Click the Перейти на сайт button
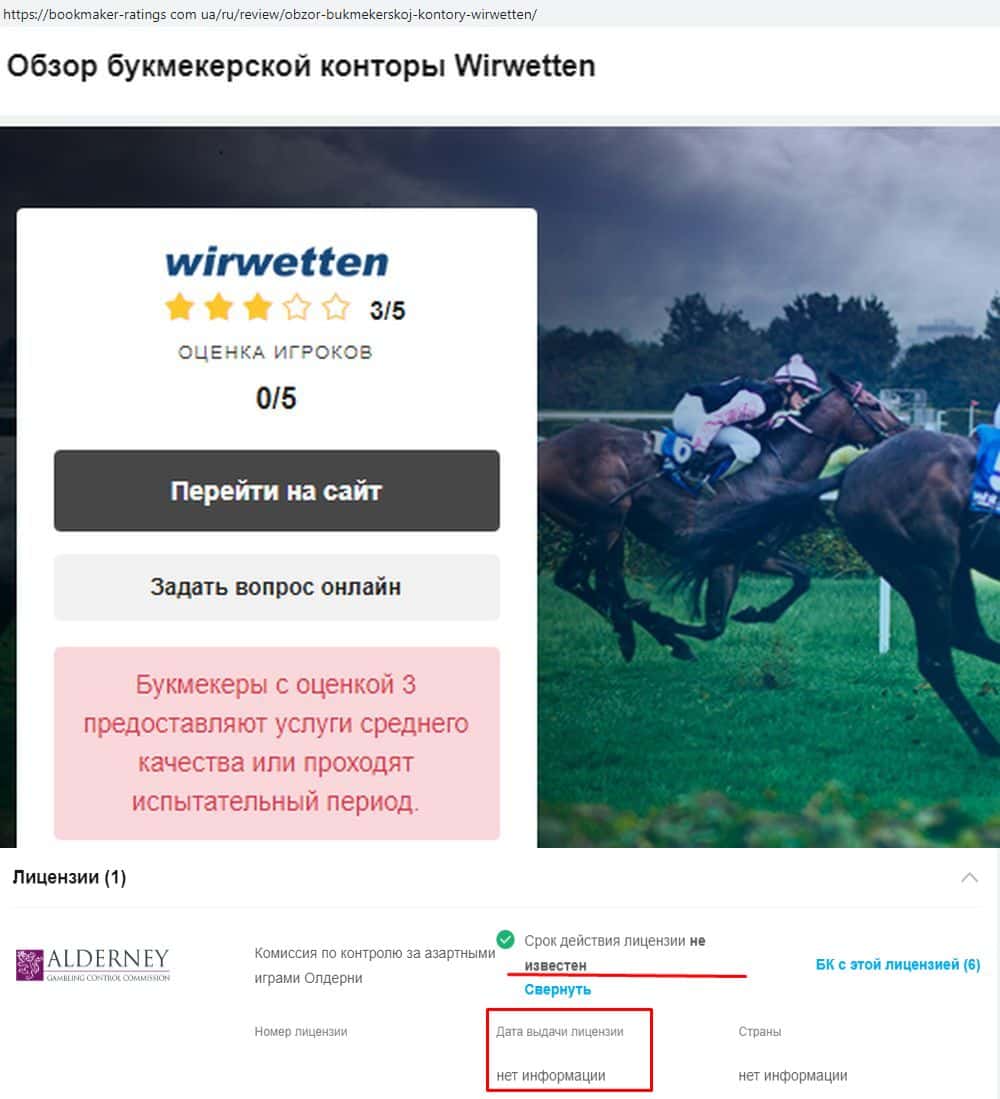The image size is (1000, 1099). pos(277,491)
